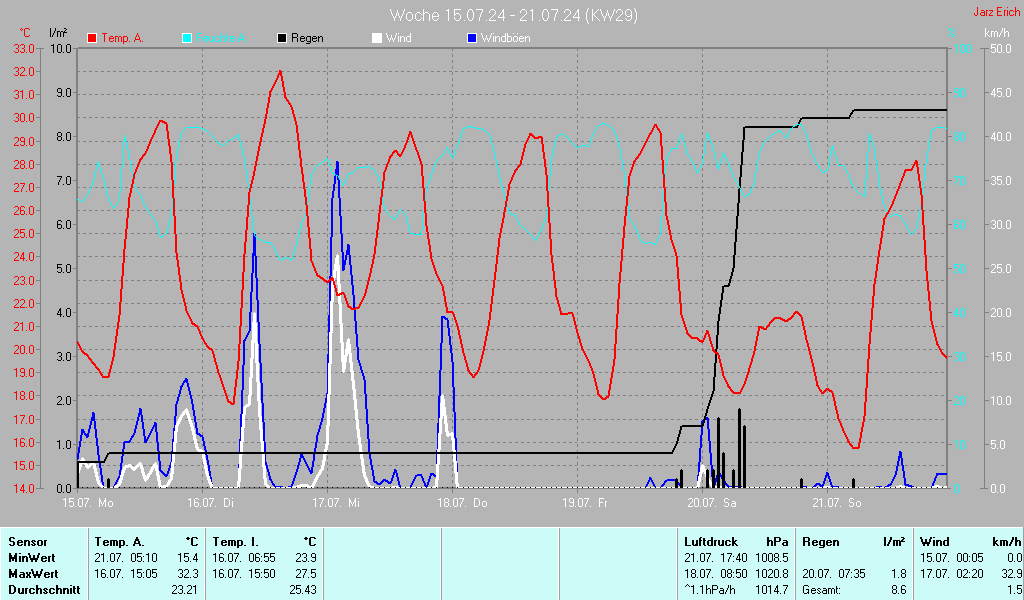Click the Temp. I. column header

(x=265, y=542)
